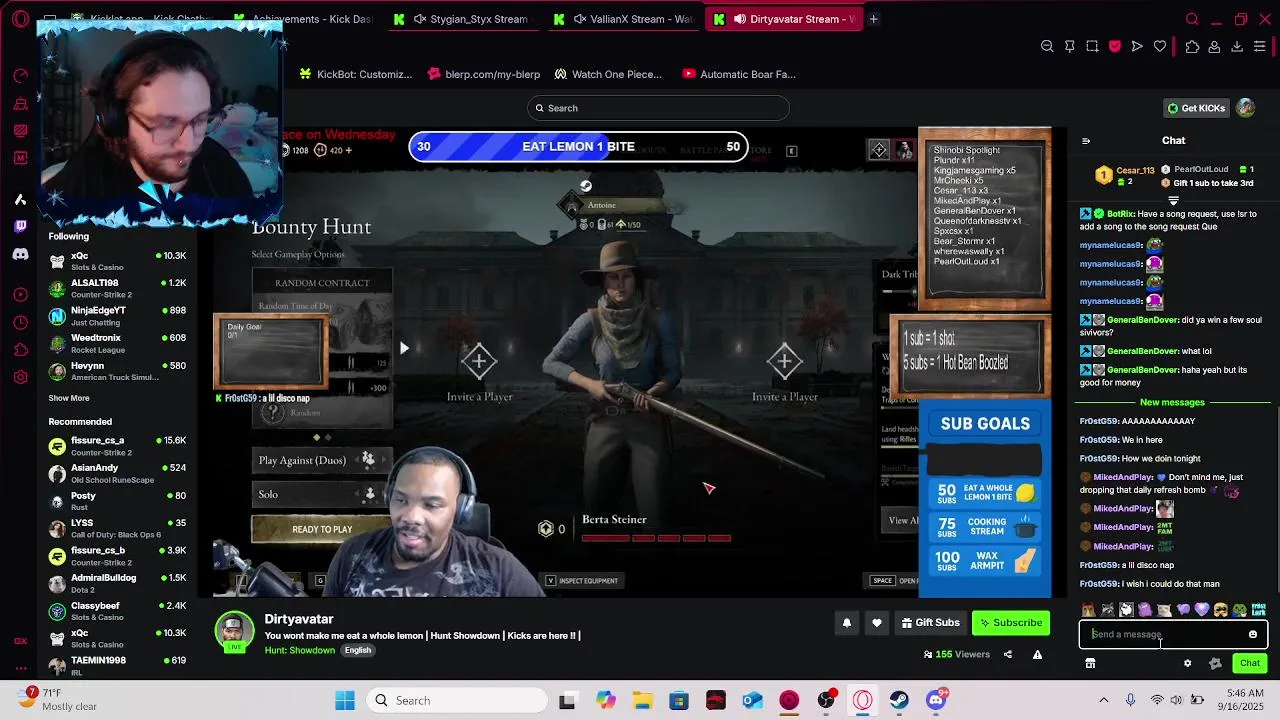Open xQc channel in Following list

point(117,260)
